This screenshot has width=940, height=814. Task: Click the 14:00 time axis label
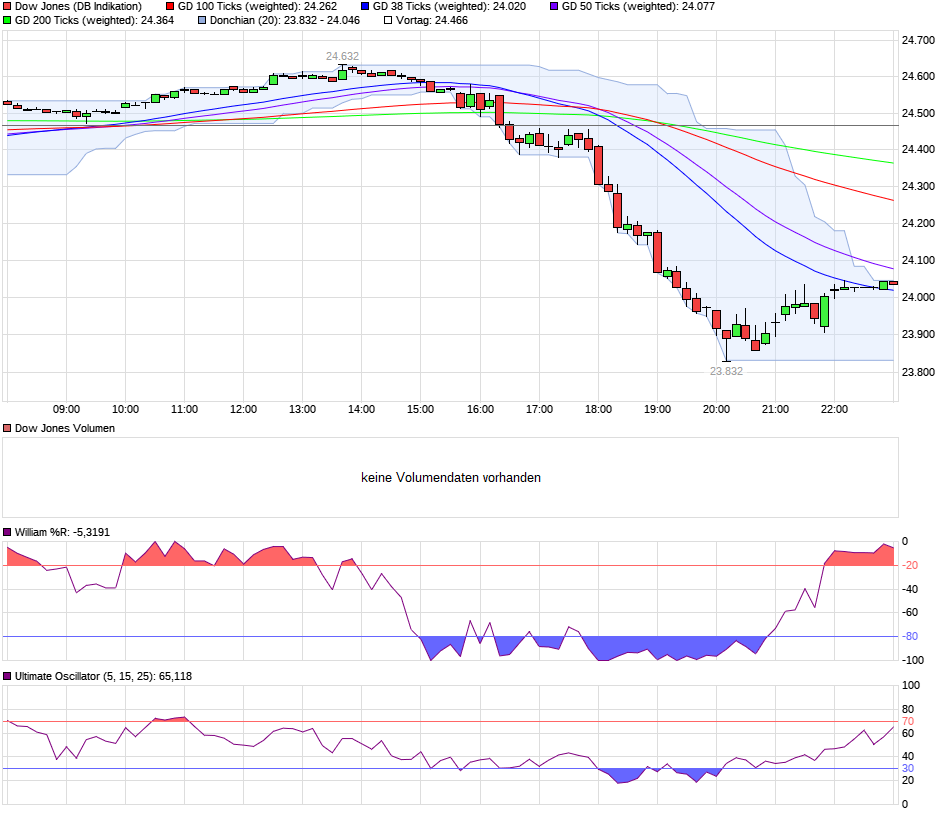[x=361, y=409]
